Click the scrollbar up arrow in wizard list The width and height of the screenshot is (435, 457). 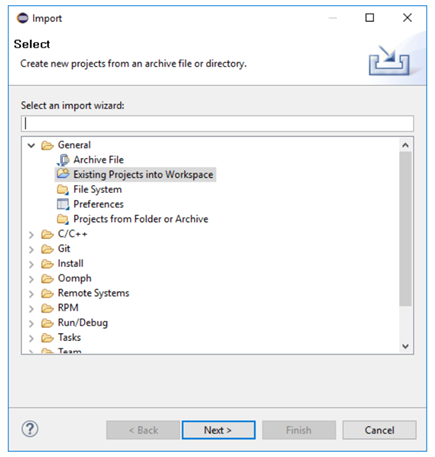click(x=405, y=145)
